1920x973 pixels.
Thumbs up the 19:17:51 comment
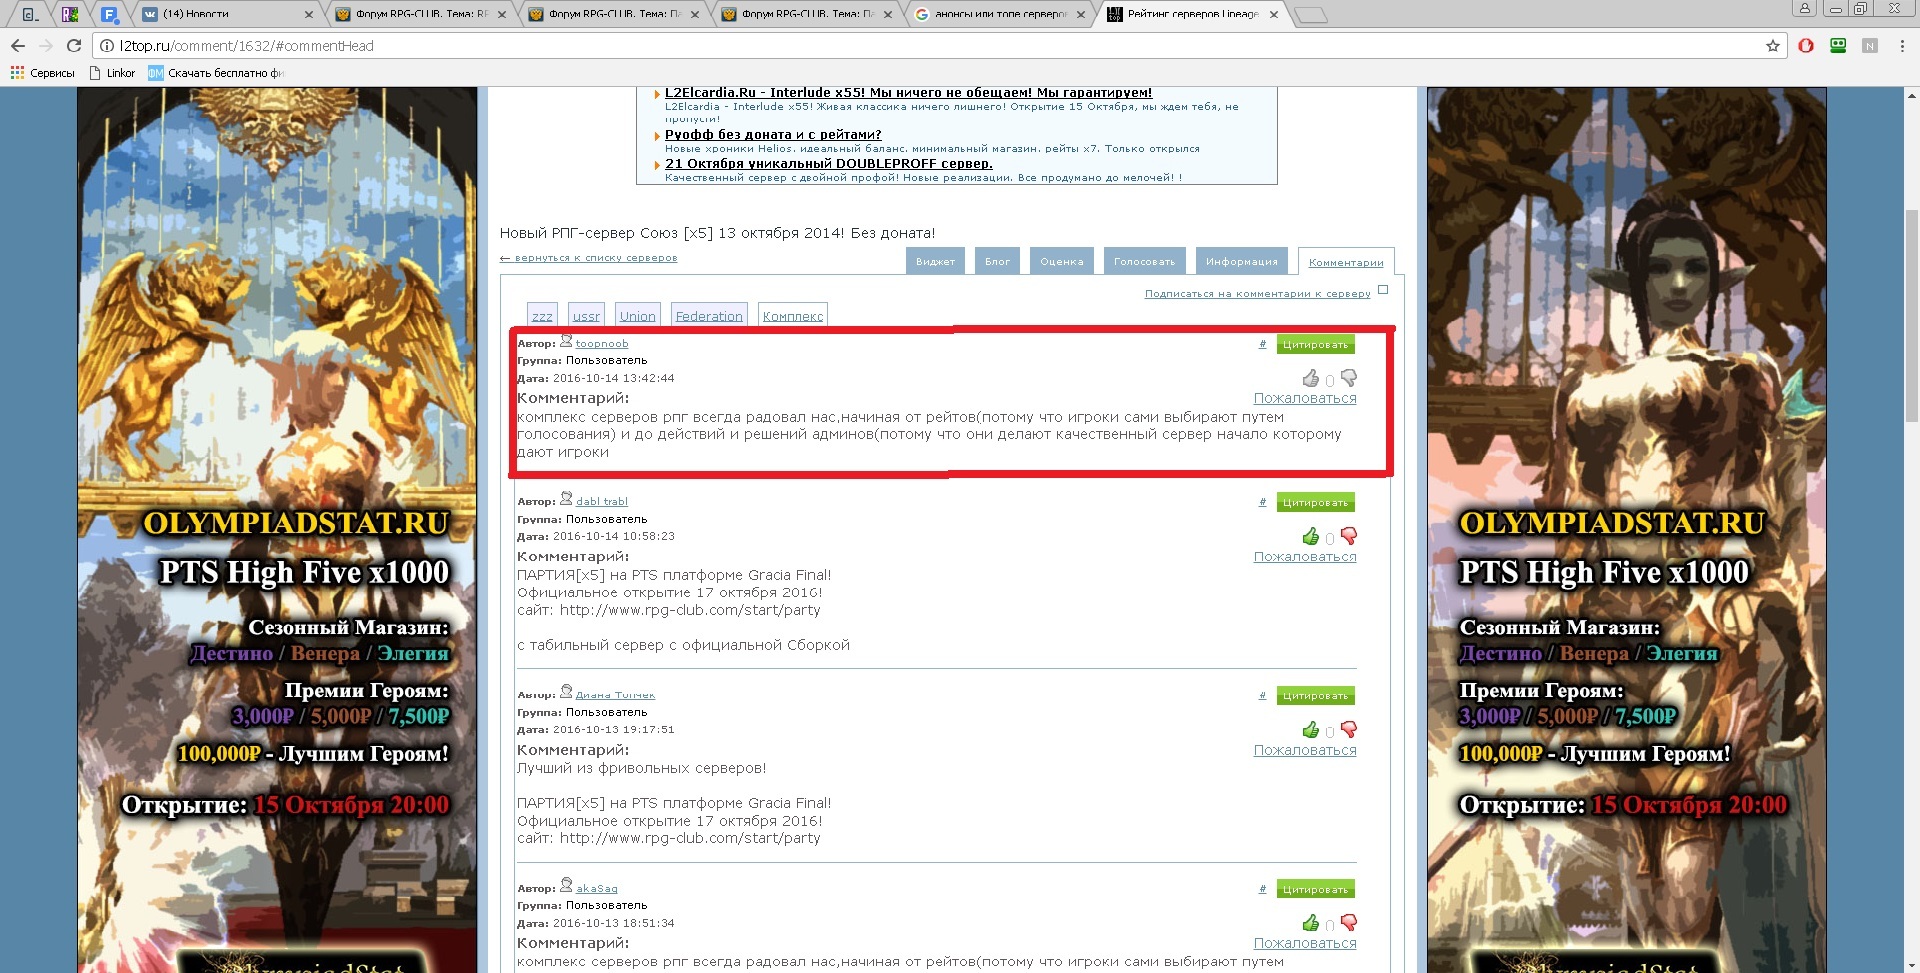click(x=1310, y=729)
